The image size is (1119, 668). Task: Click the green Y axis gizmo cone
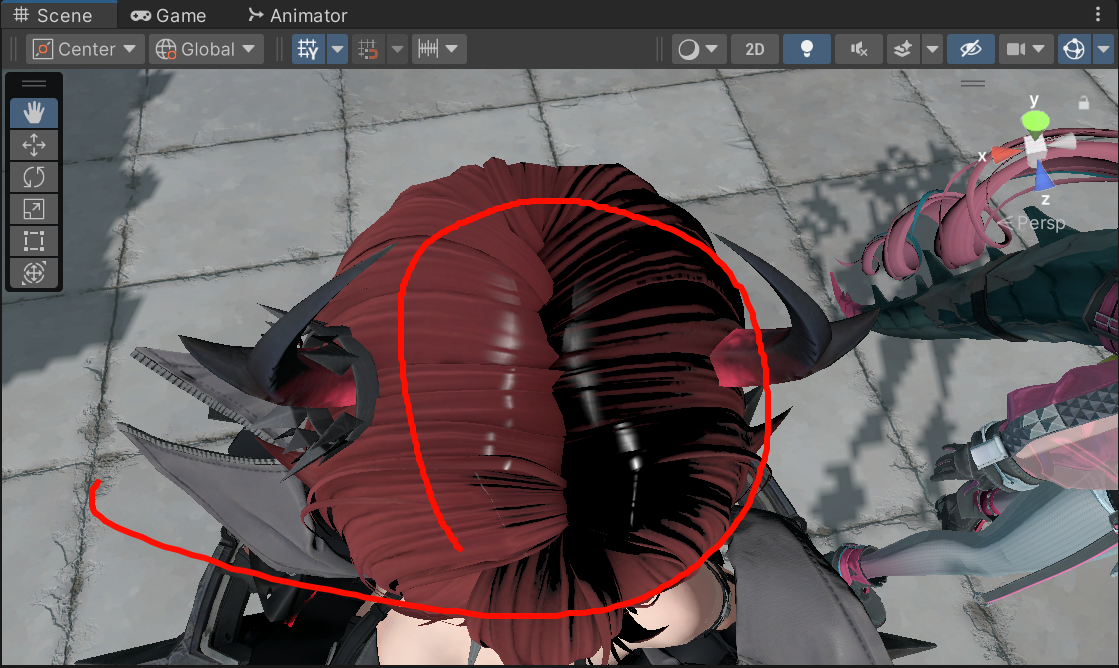[1035, 121]
